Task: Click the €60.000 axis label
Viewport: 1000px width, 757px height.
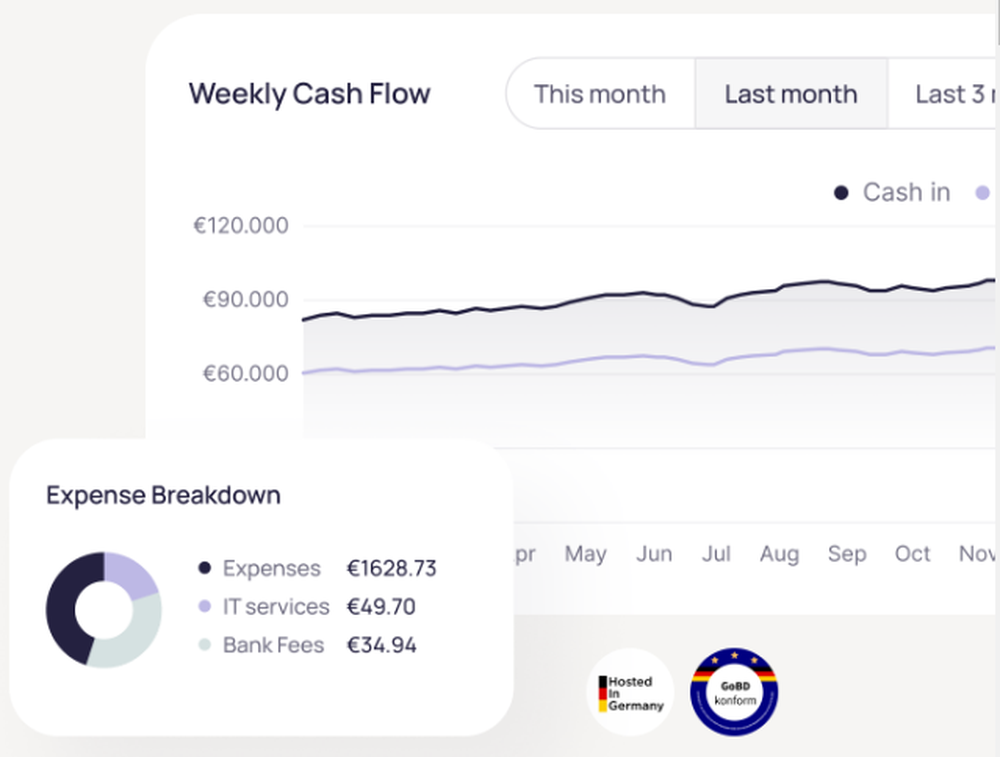Action: [x=246, y=373]
